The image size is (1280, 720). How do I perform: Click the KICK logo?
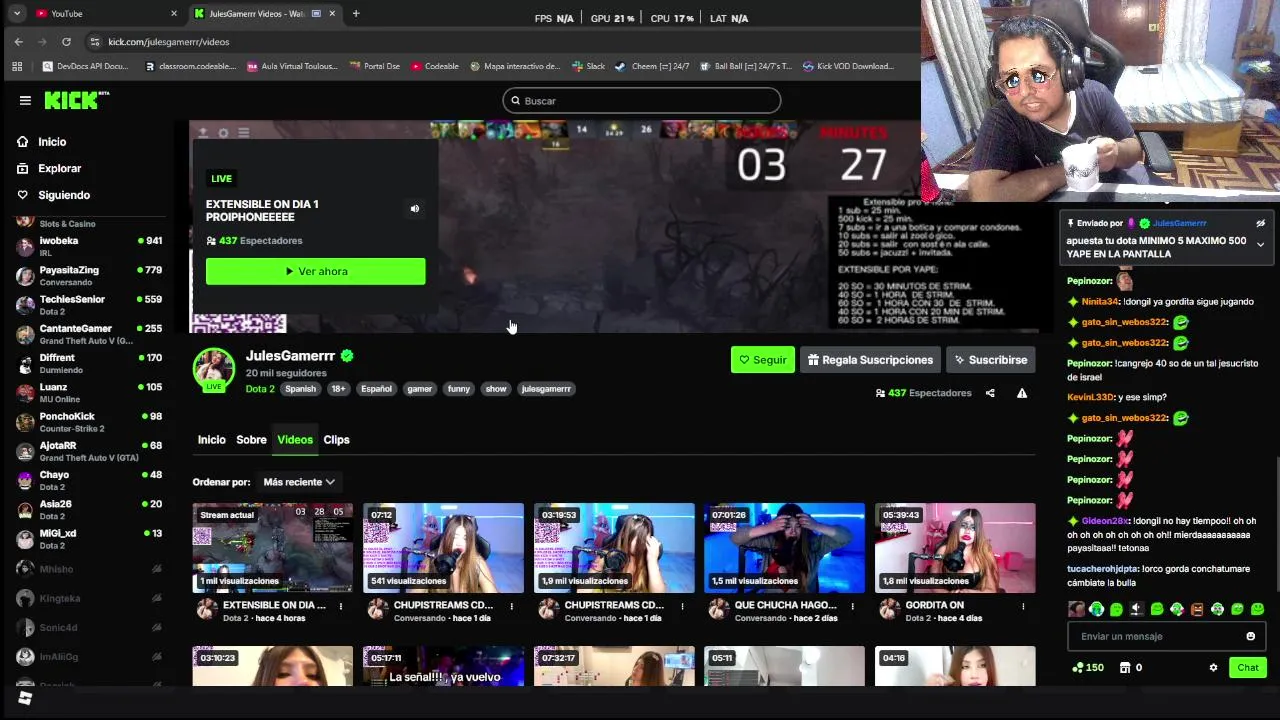(x=76, y=100)
